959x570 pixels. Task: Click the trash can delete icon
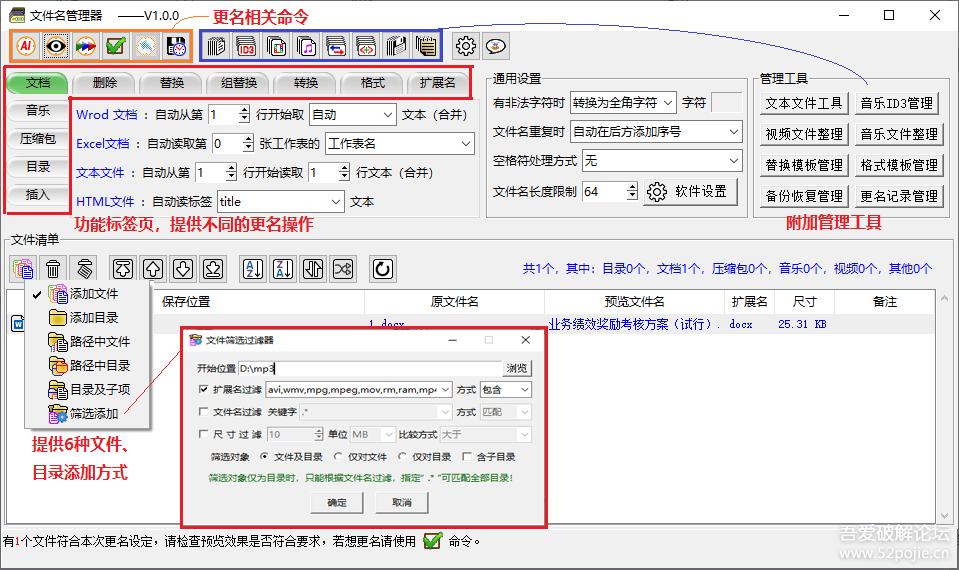click(53, 268)
